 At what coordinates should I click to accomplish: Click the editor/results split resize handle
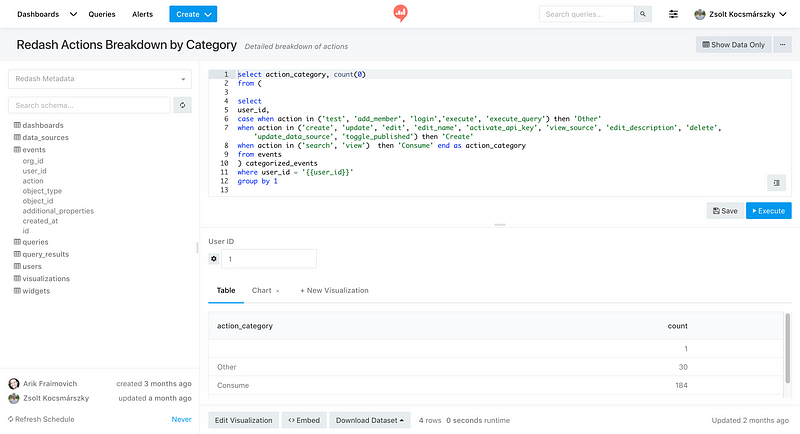tap(500, 224)
